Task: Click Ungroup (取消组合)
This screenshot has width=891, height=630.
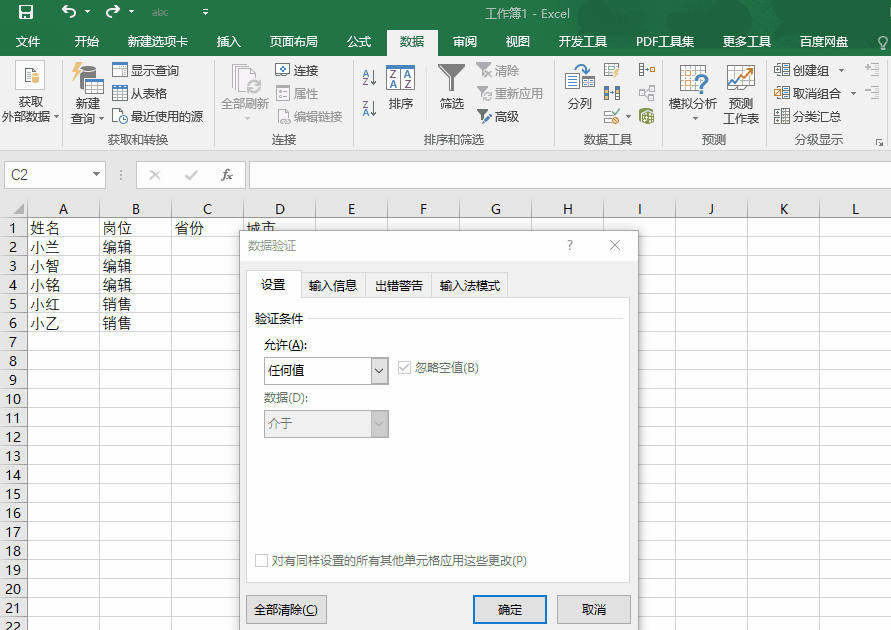Action: 807,93
